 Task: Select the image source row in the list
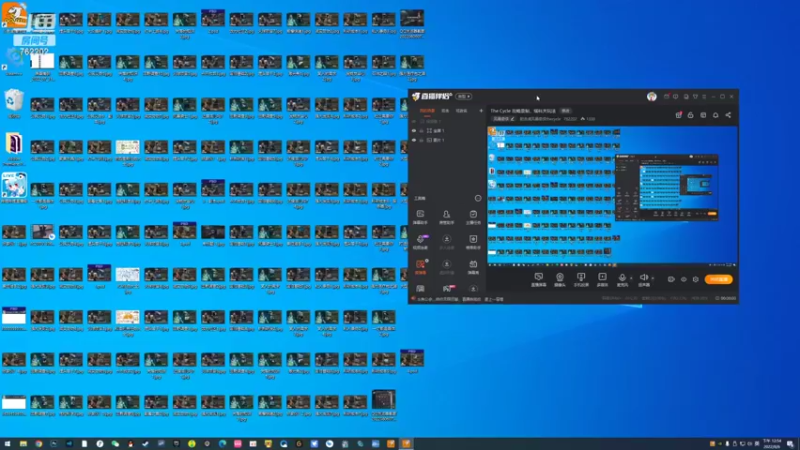(447, 140)
